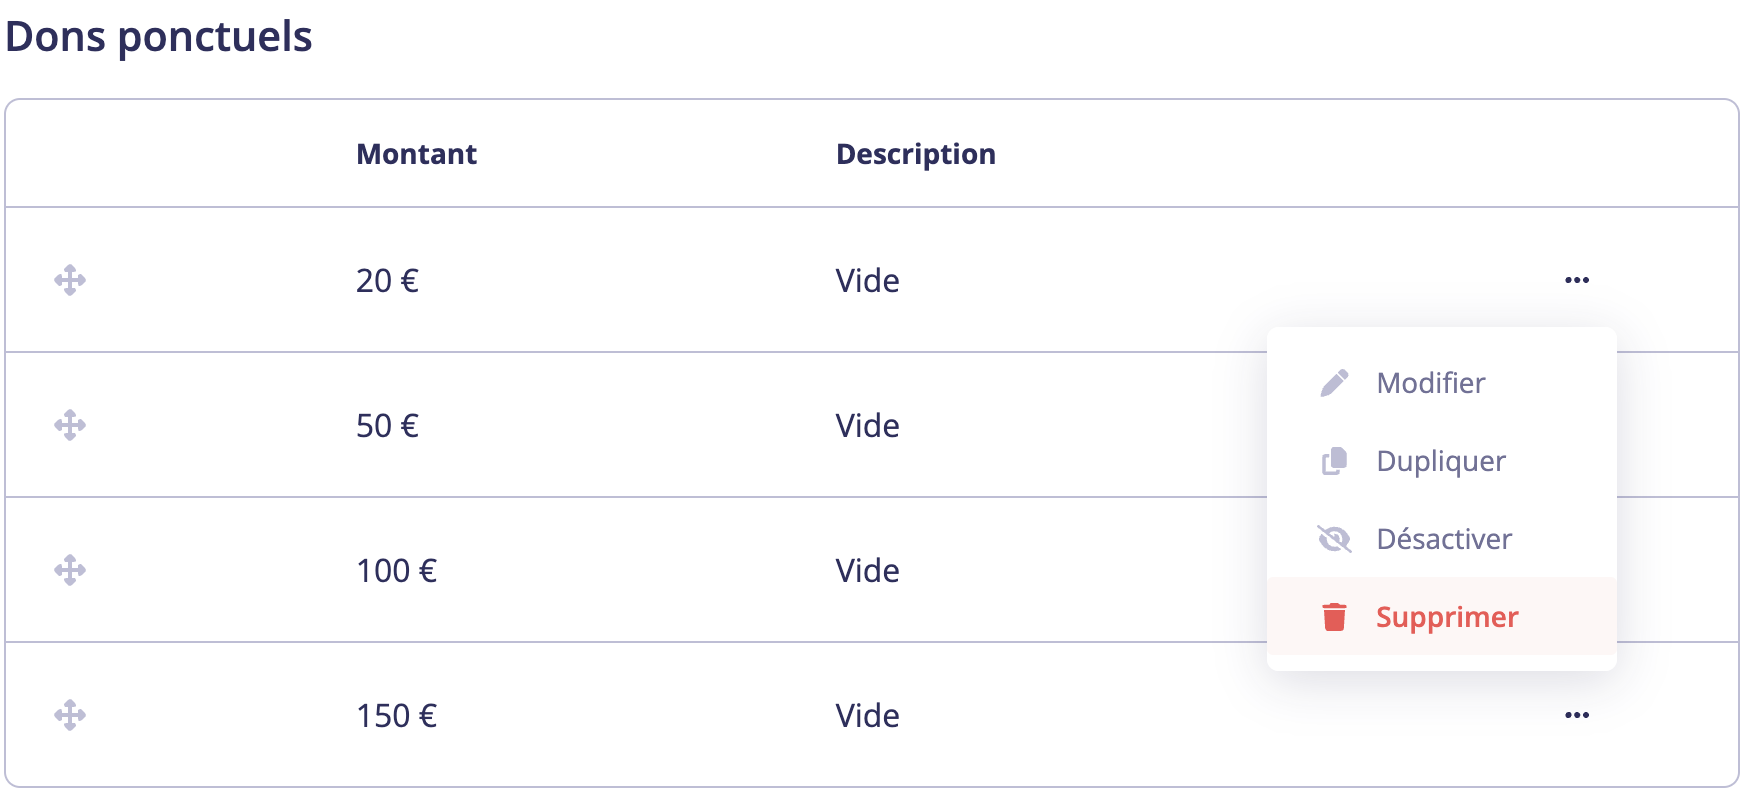This screenshot has width=1744, height=793.
Task: Choose Modifier from the context menu
Action: 1430,383
